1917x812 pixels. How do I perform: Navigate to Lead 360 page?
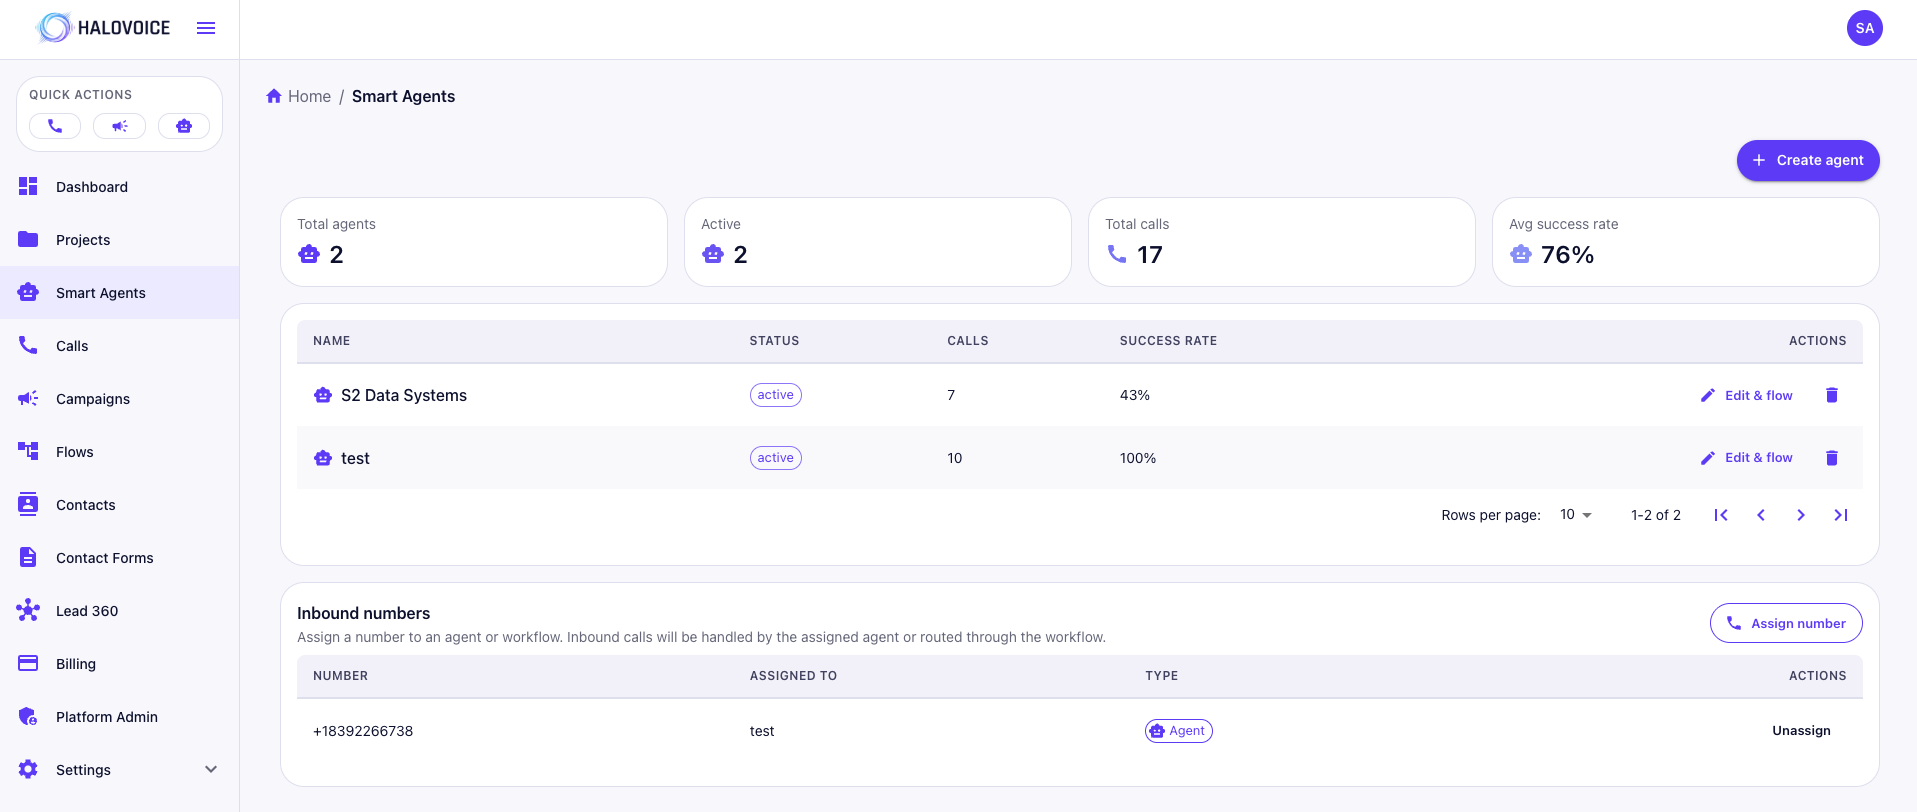coord(87,611)
